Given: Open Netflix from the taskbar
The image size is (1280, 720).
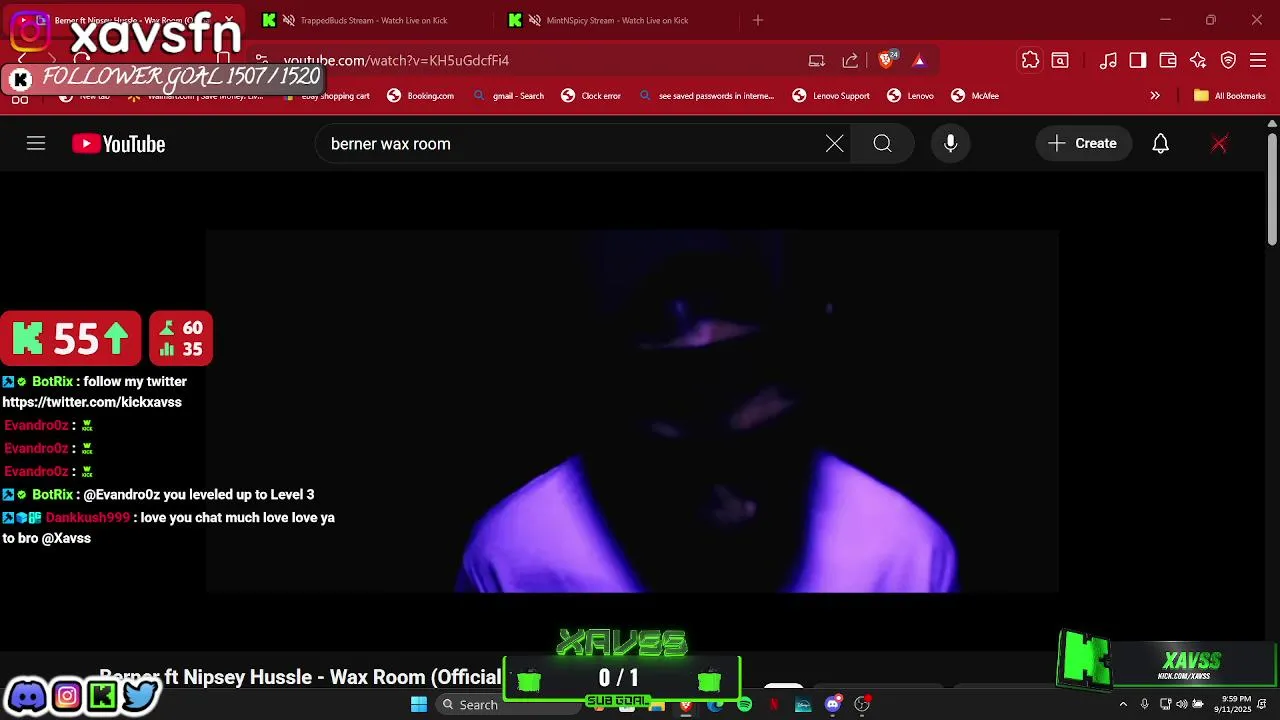Looking at the screenshot, I should coord(773,705).
